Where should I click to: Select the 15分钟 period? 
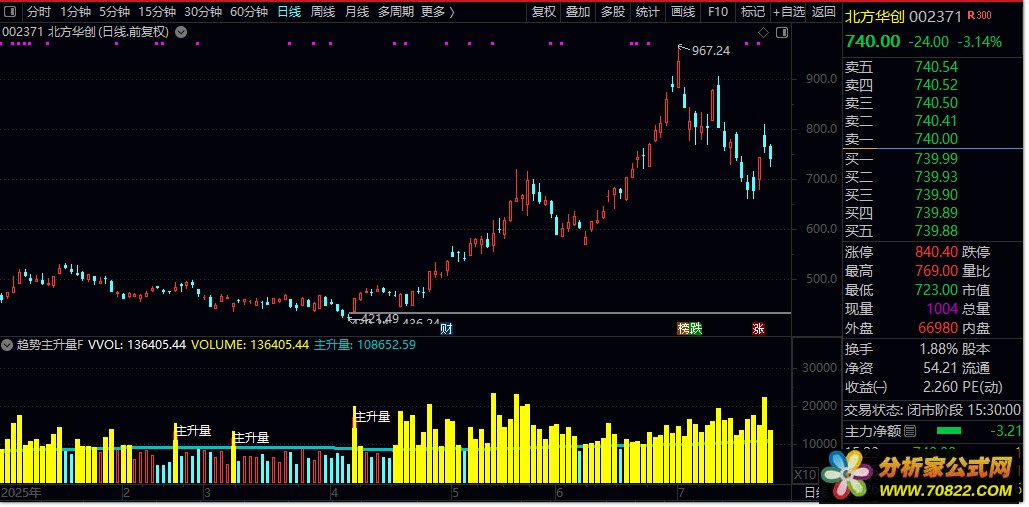157,12
